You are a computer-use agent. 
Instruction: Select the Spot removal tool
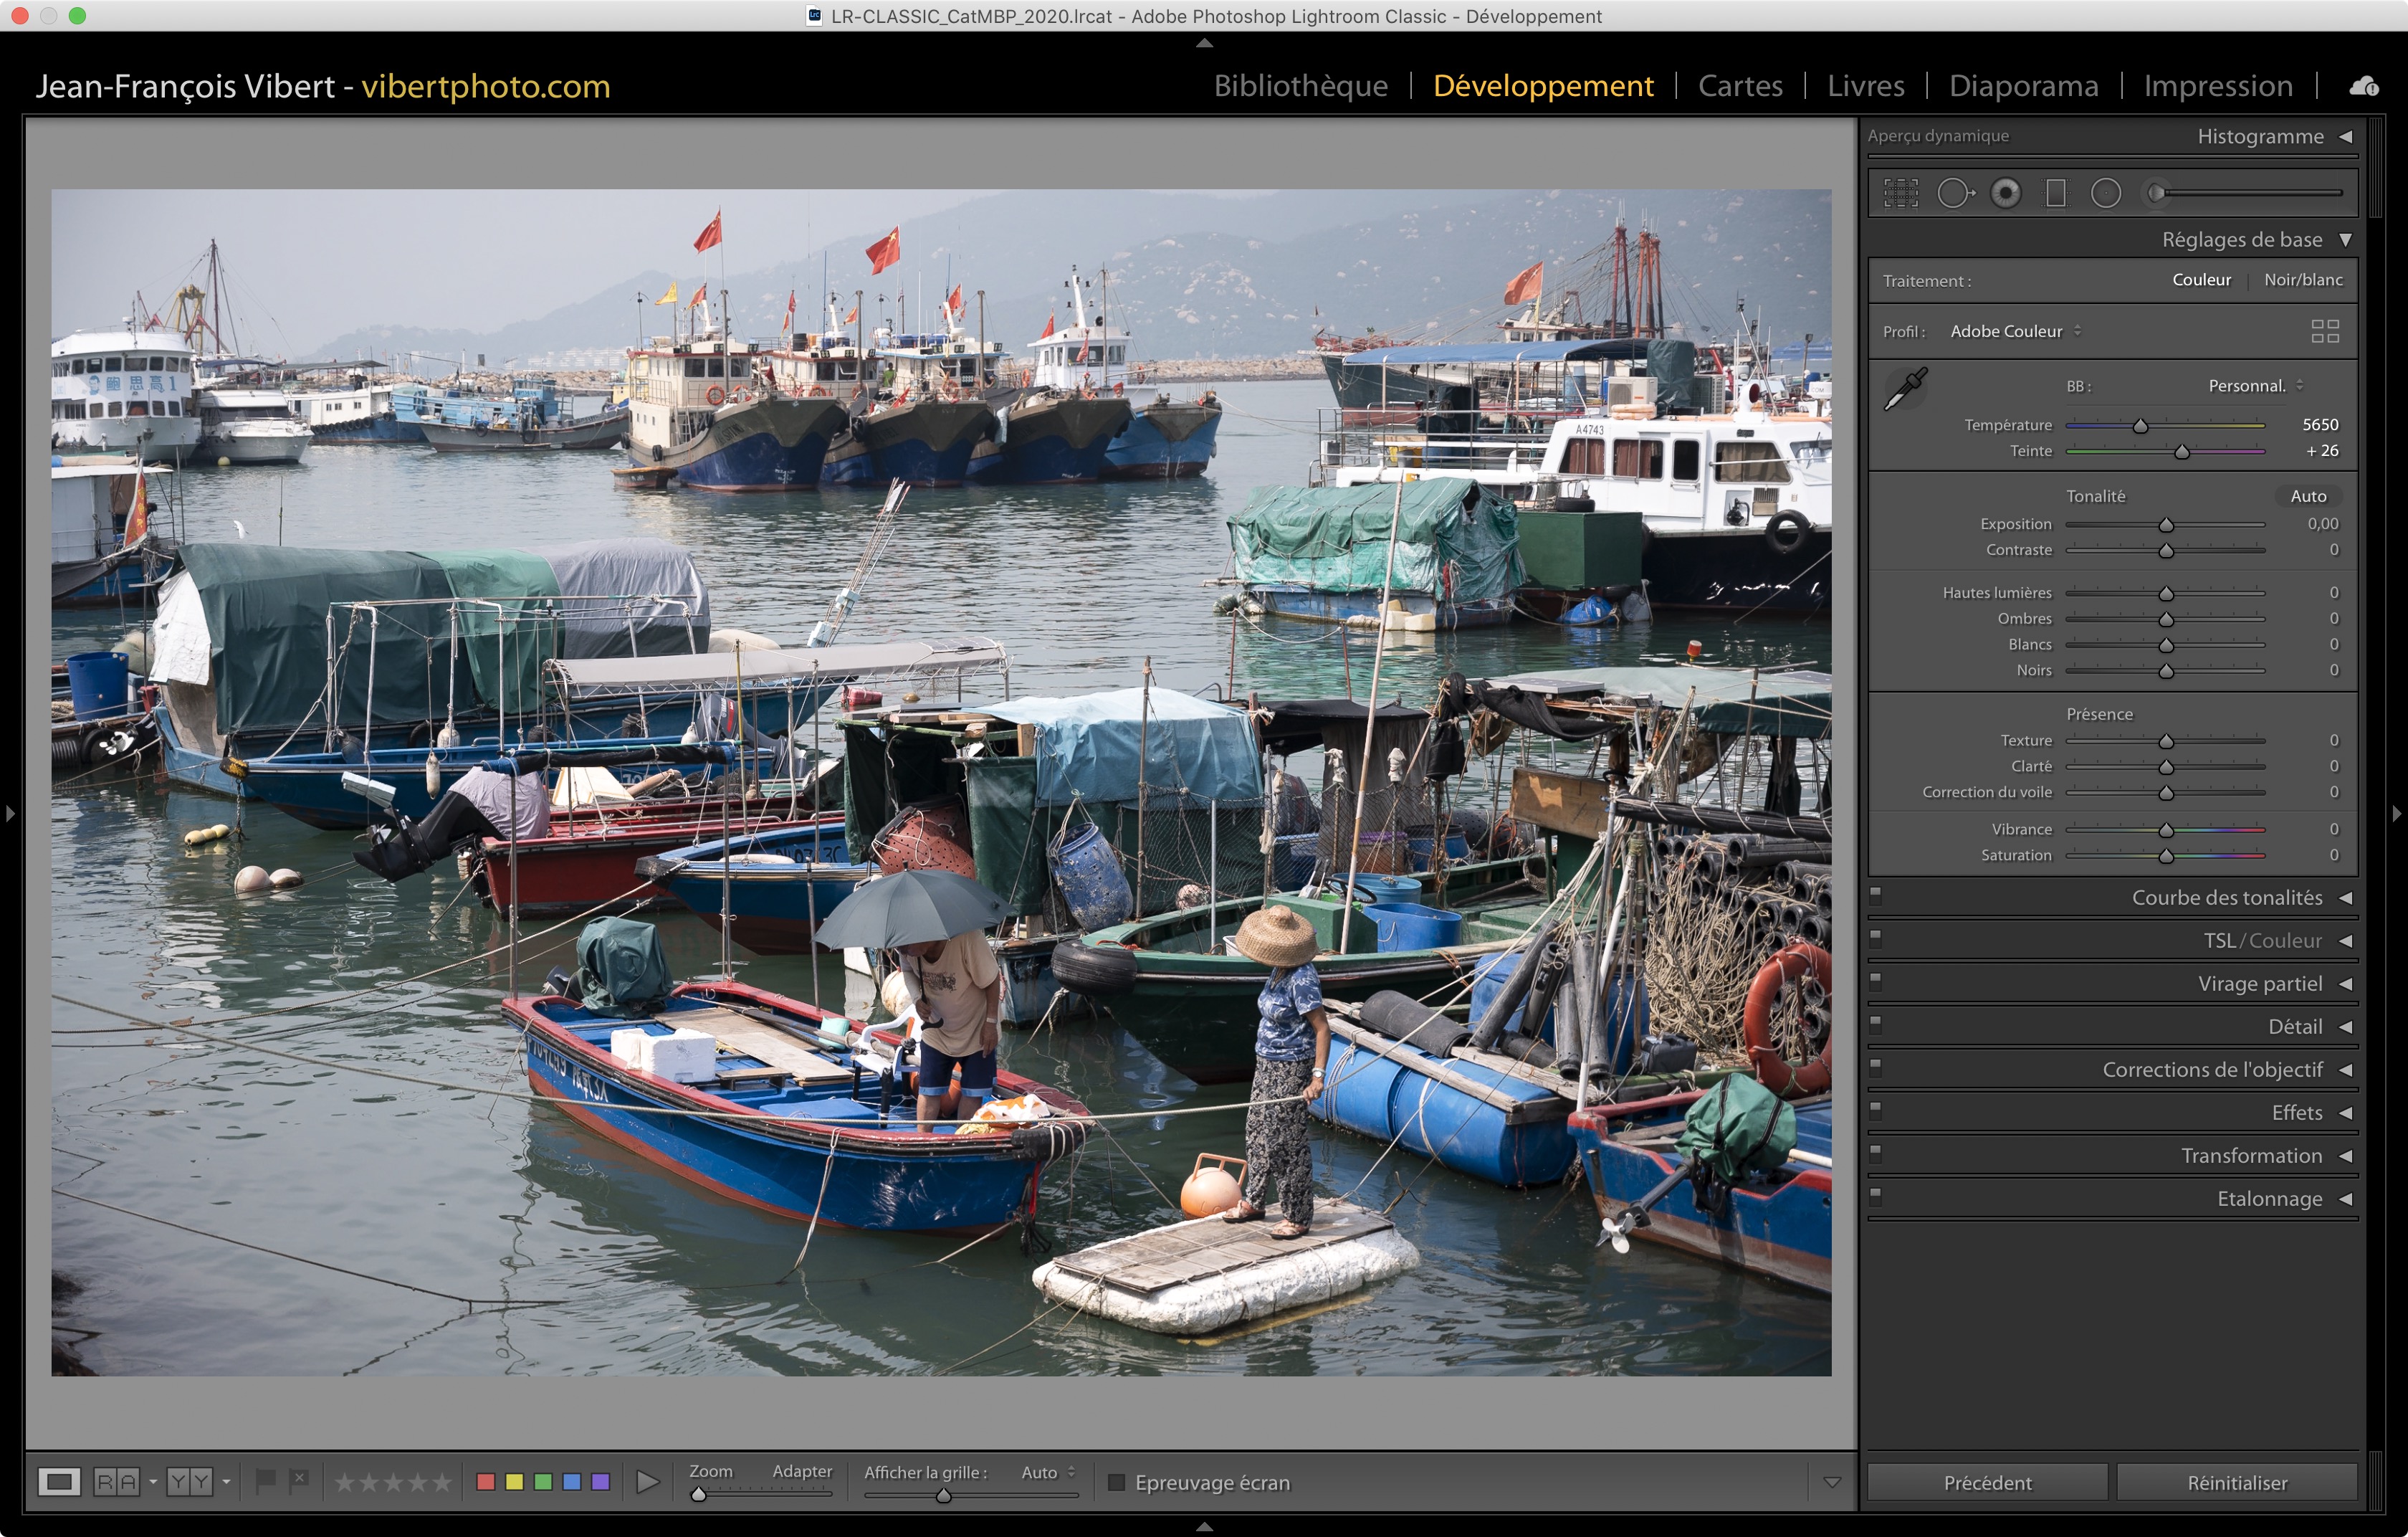pos(1954,193)
